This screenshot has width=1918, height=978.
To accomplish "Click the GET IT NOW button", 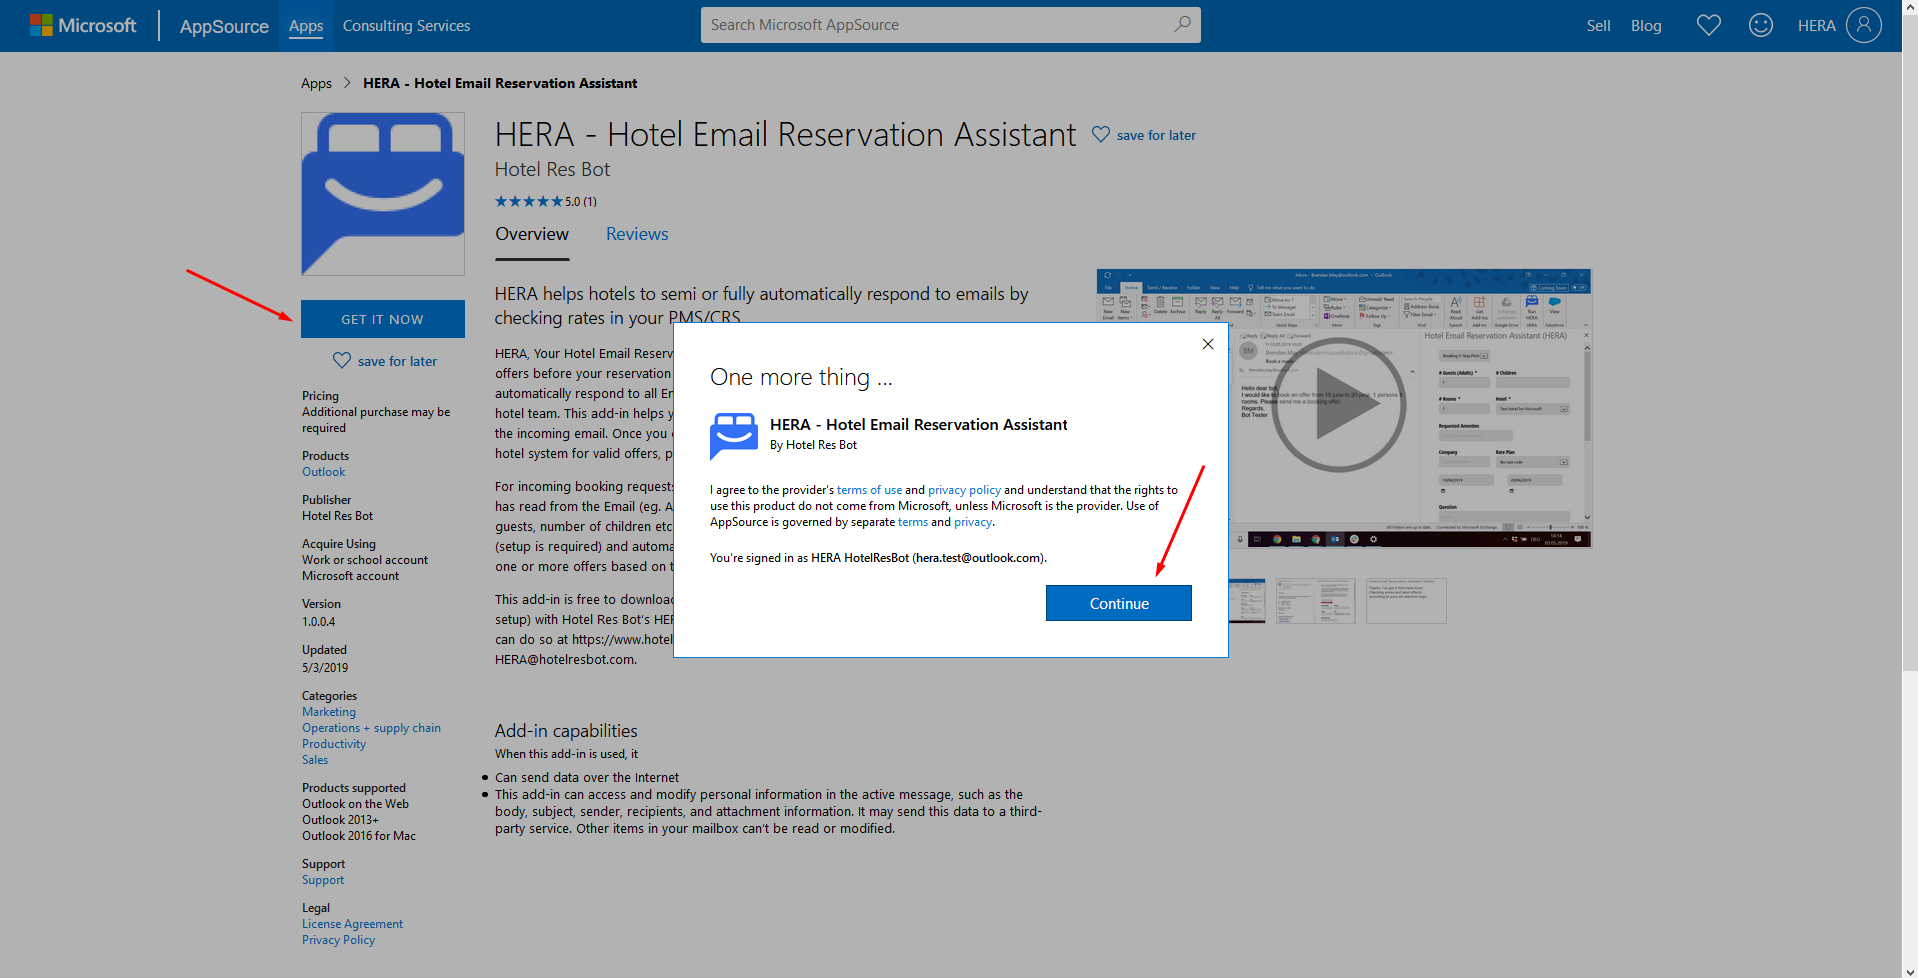I will [383, 319].
